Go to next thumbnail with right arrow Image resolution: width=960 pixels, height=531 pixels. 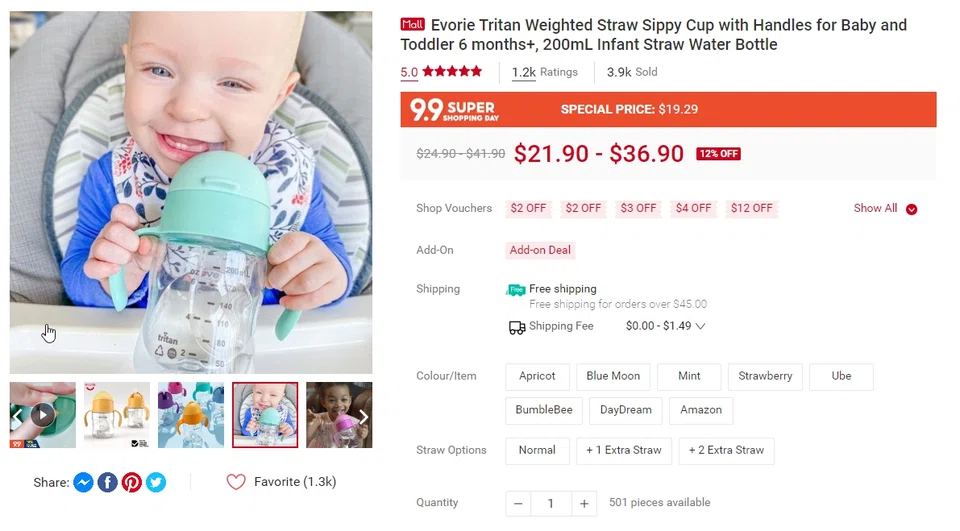pyautogui.click(x=364, y=416)
